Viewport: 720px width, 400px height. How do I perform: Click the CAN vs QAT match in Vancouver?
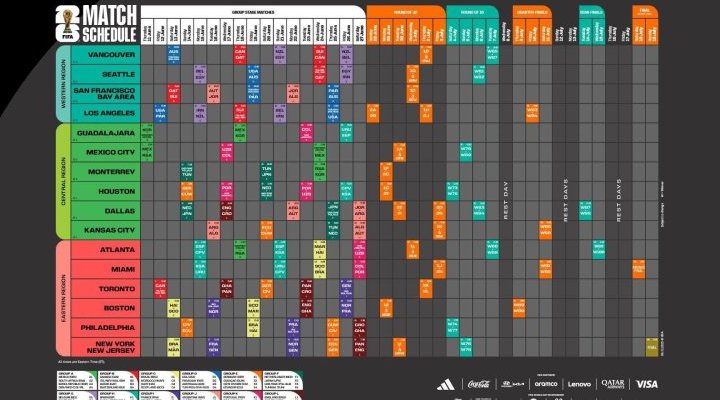(x=240, y=55)
